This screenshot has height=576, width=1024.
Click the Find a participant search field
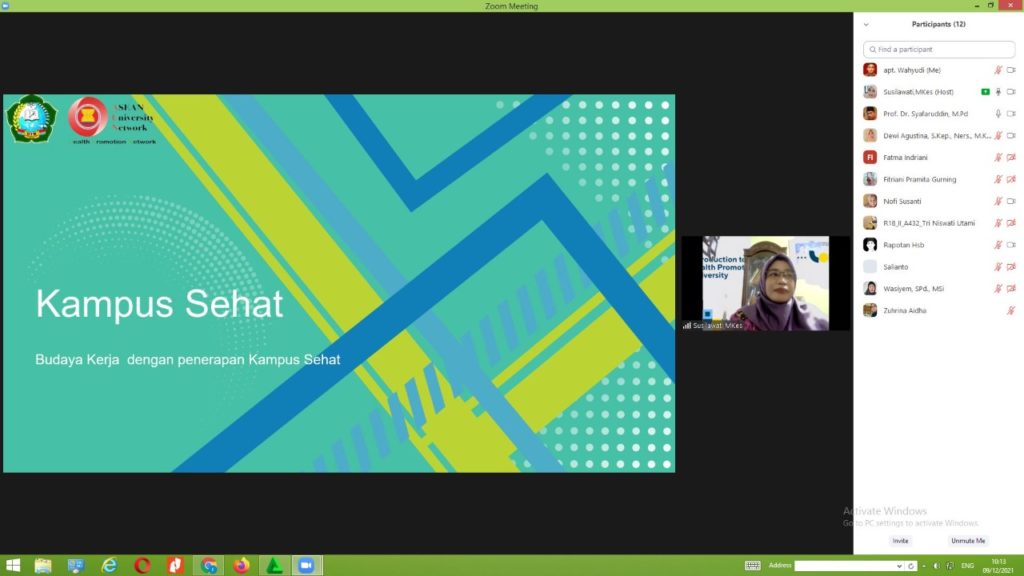pos(939,50)
